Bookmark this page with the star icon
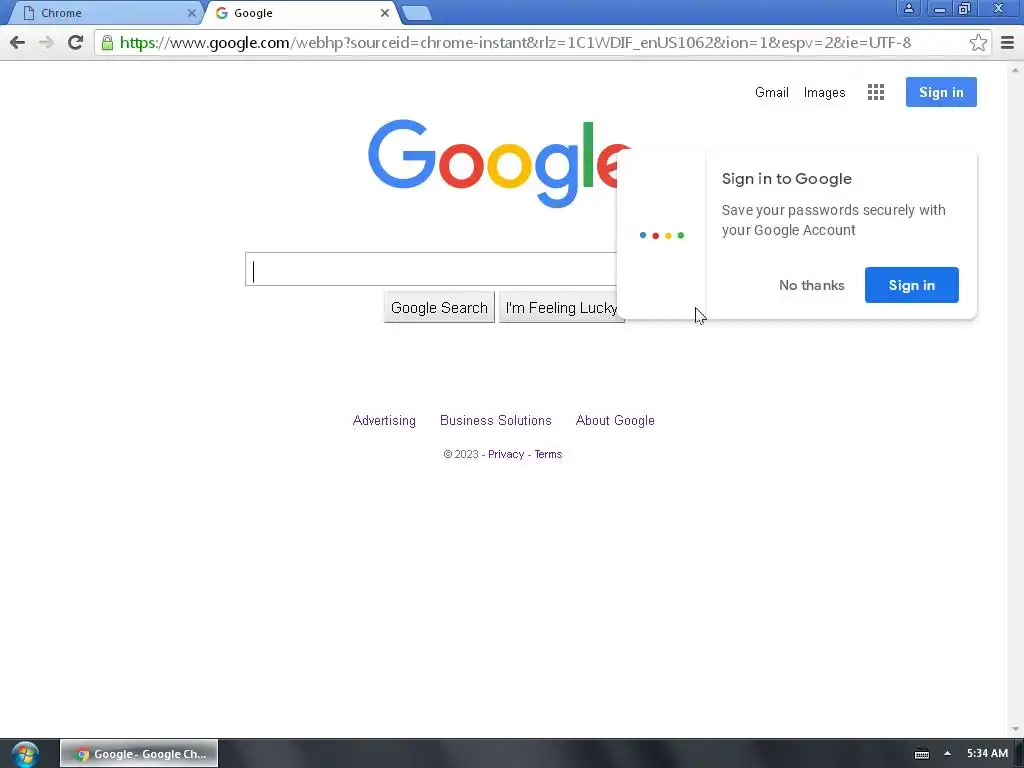The height and width of the screenshot is (768, 1024). coord(978,42)
